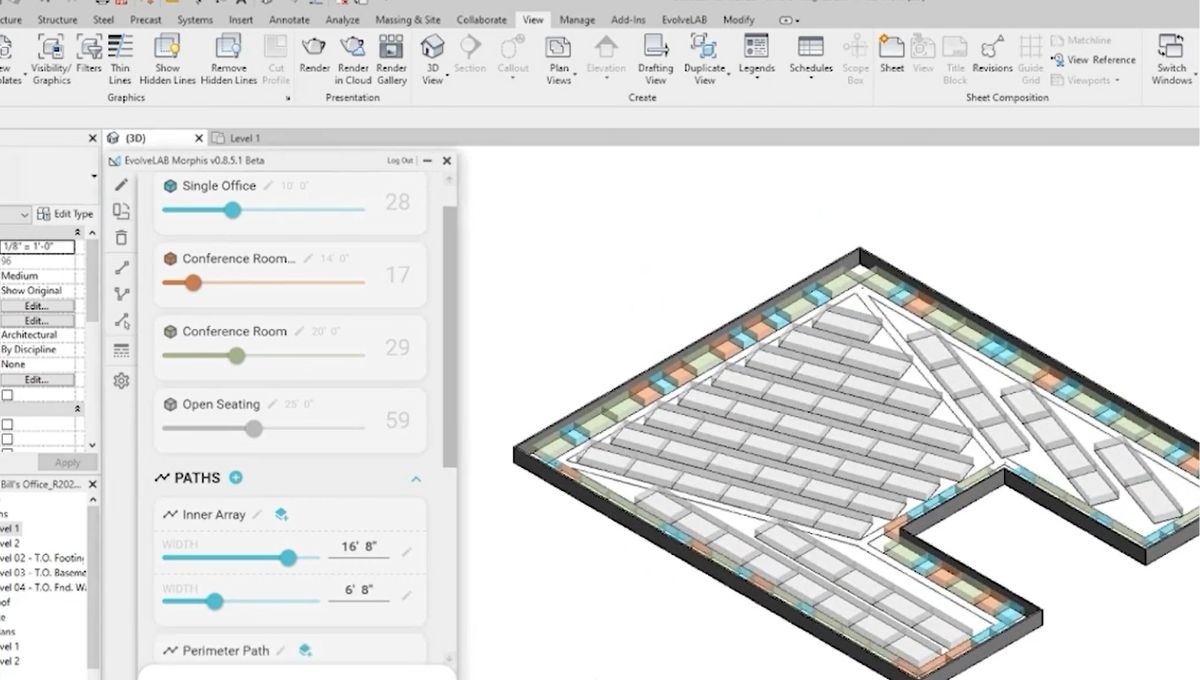The height and width of the screenshot is (680, 1200).
Task: Click the trash delete icon in Morphis sidebar
Action: 121,238
